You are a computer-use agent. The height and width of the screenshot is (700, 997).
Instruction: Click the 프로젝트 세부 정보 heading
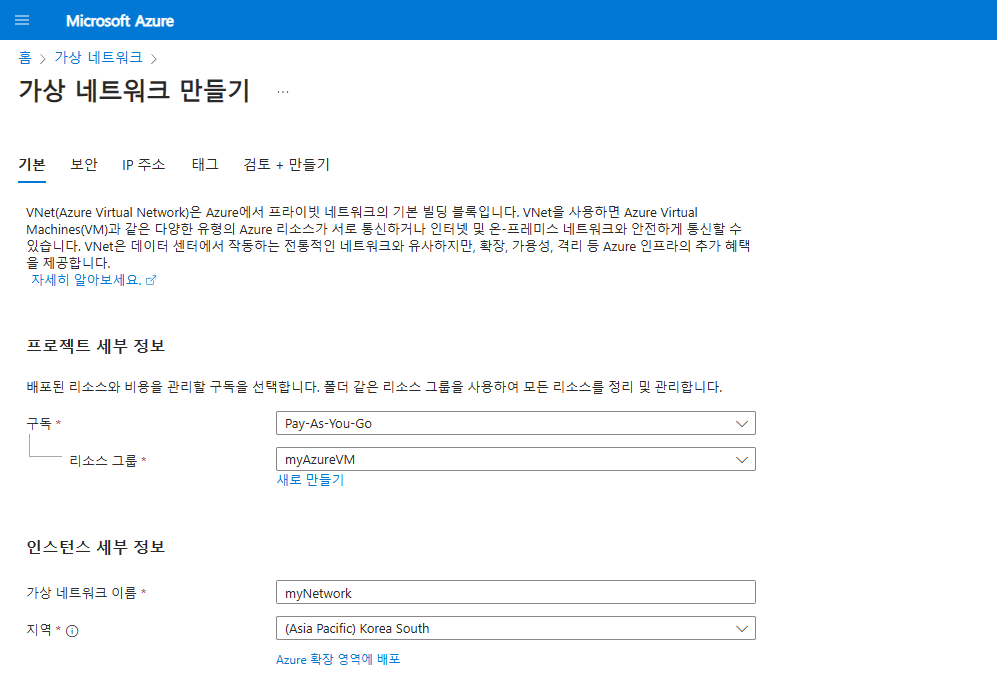[95, 346]
